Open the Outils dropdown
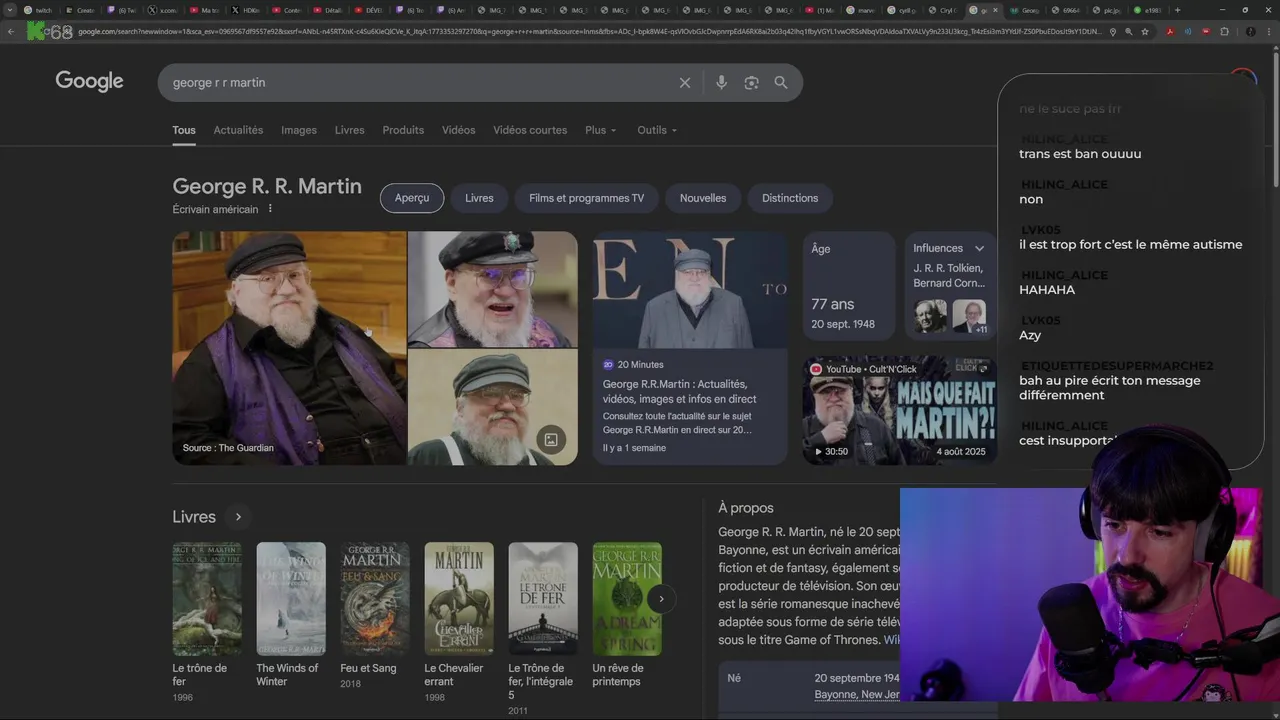 (x=657, y=130)
